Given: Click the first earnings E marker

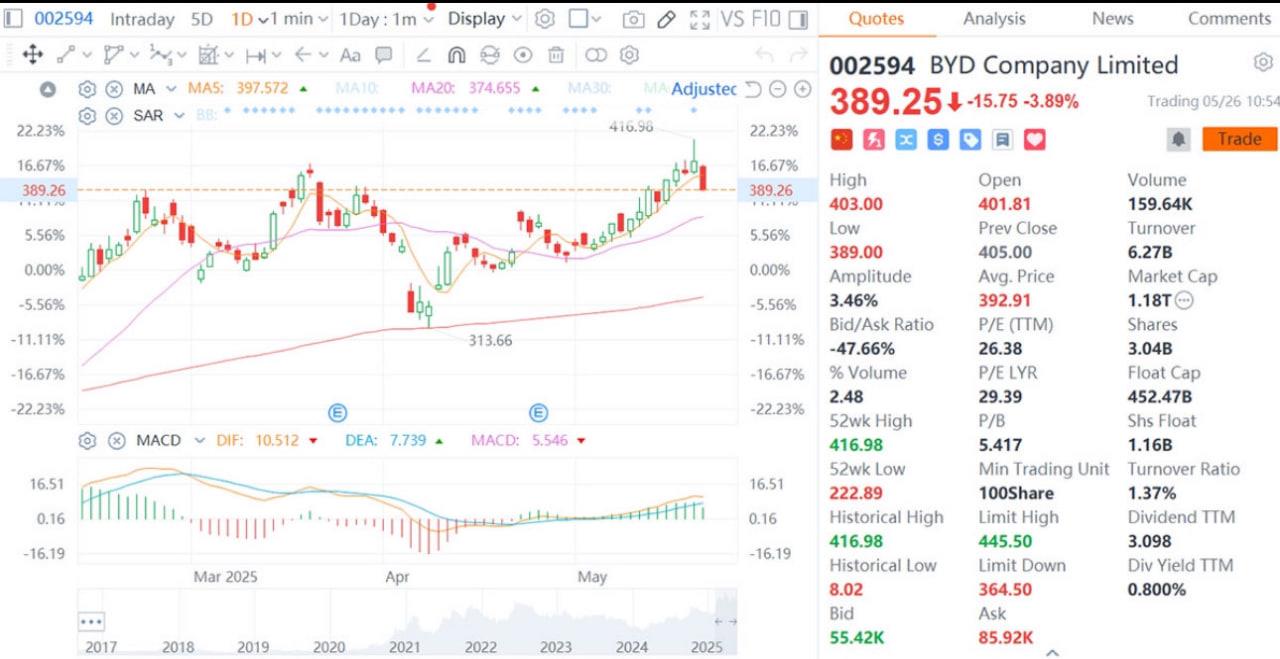Looking at the screenshot, I should 338,413.
